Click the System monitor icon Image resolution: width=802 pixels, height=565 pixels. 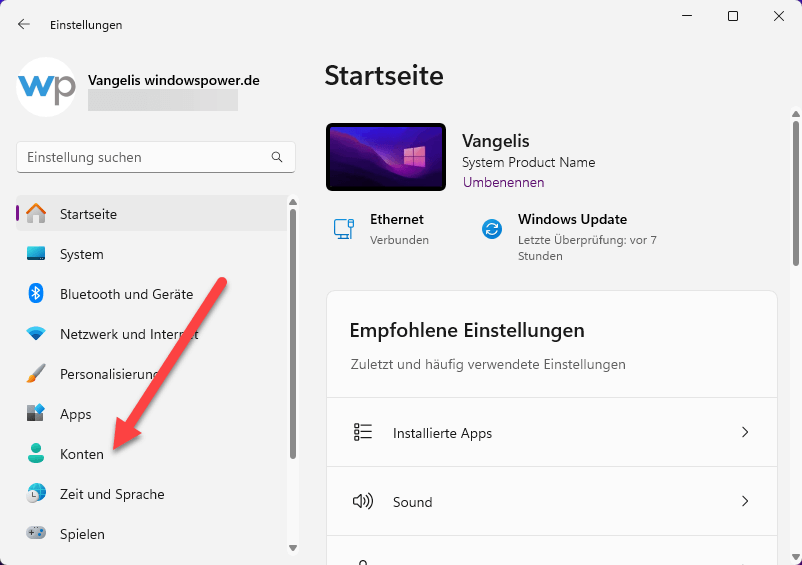(x=36, y=254)
